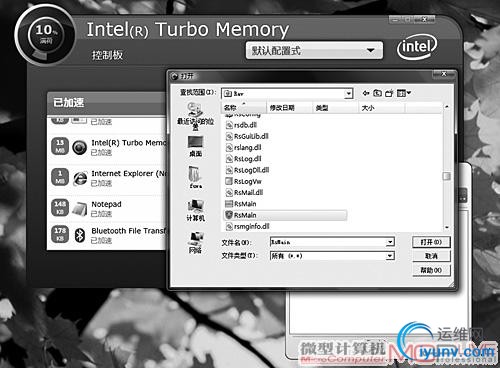Viewport: 500px width, 368px height.
Task: Click the Bluetooth icon in accelerated list
Action: pyautogui.click(x=79, y=235)
